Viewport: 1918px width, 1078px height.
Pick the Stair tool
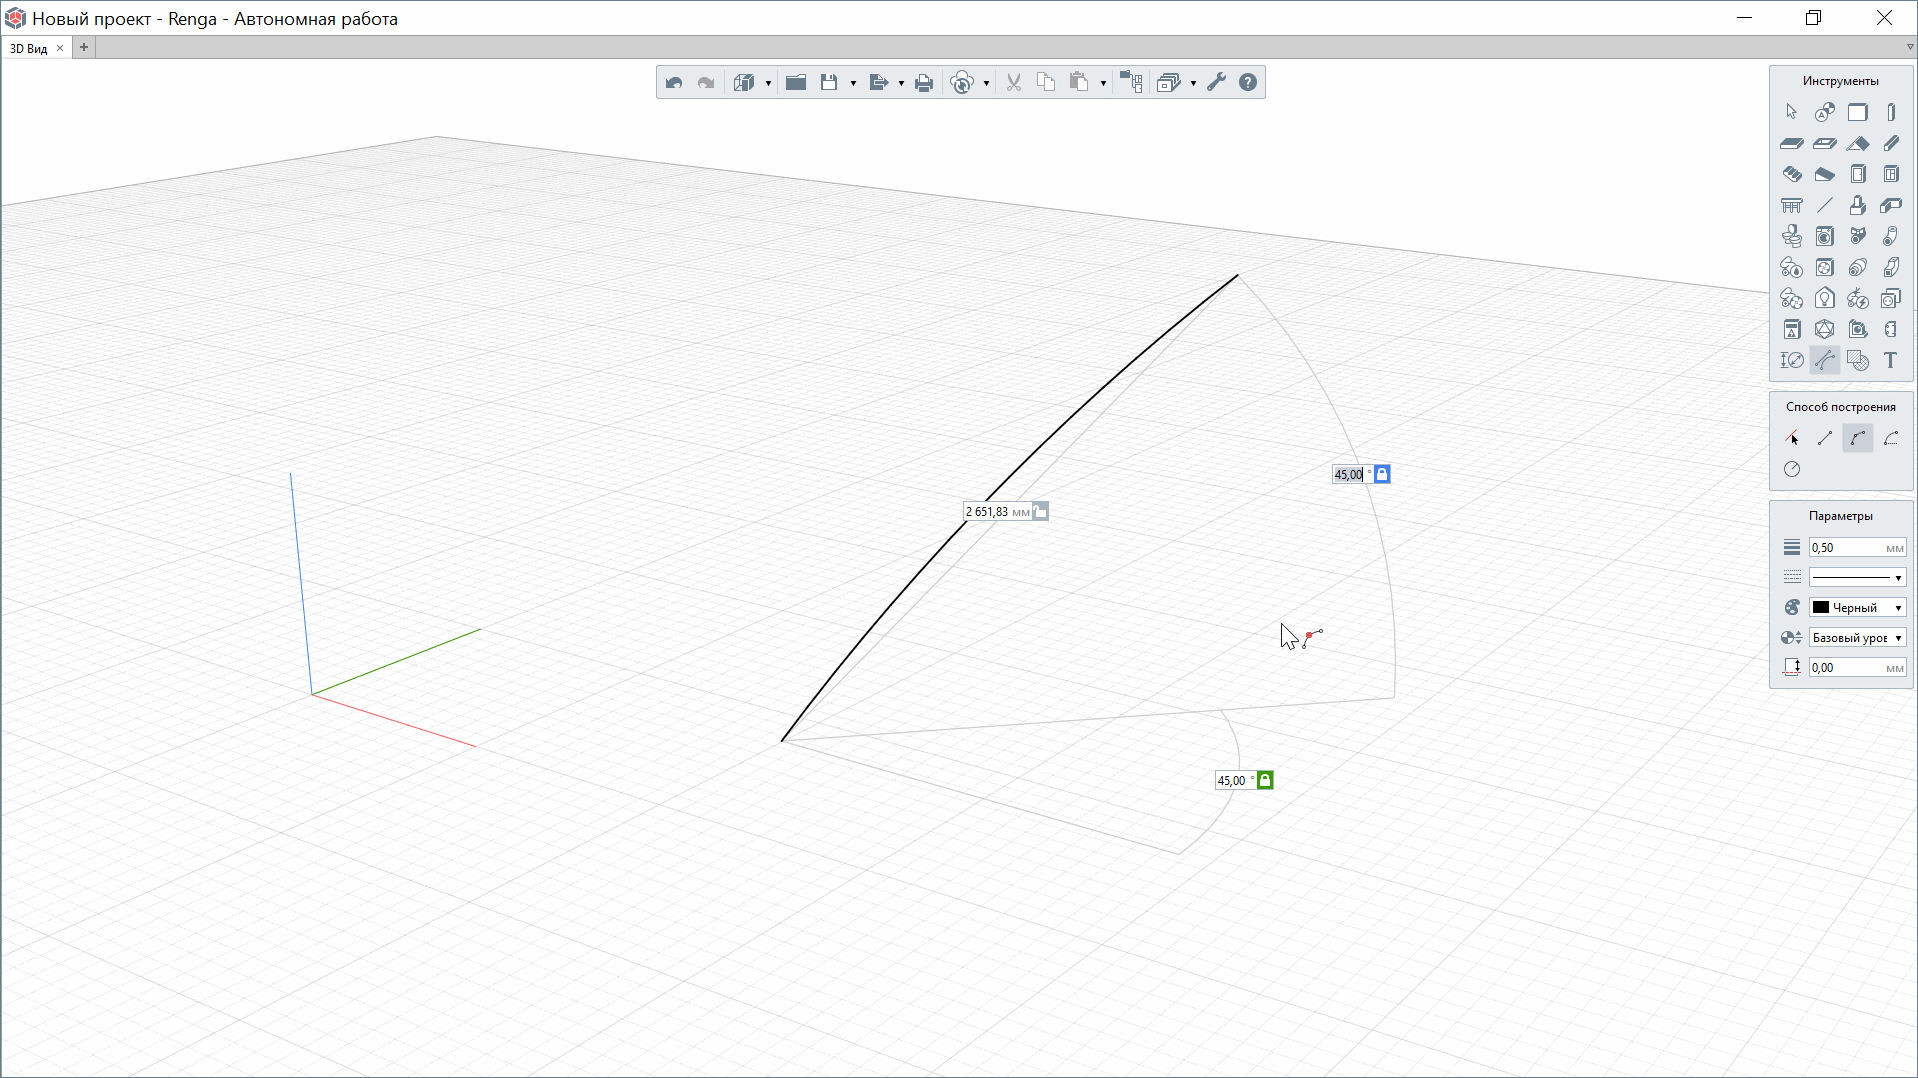[x=1791, y=174]
